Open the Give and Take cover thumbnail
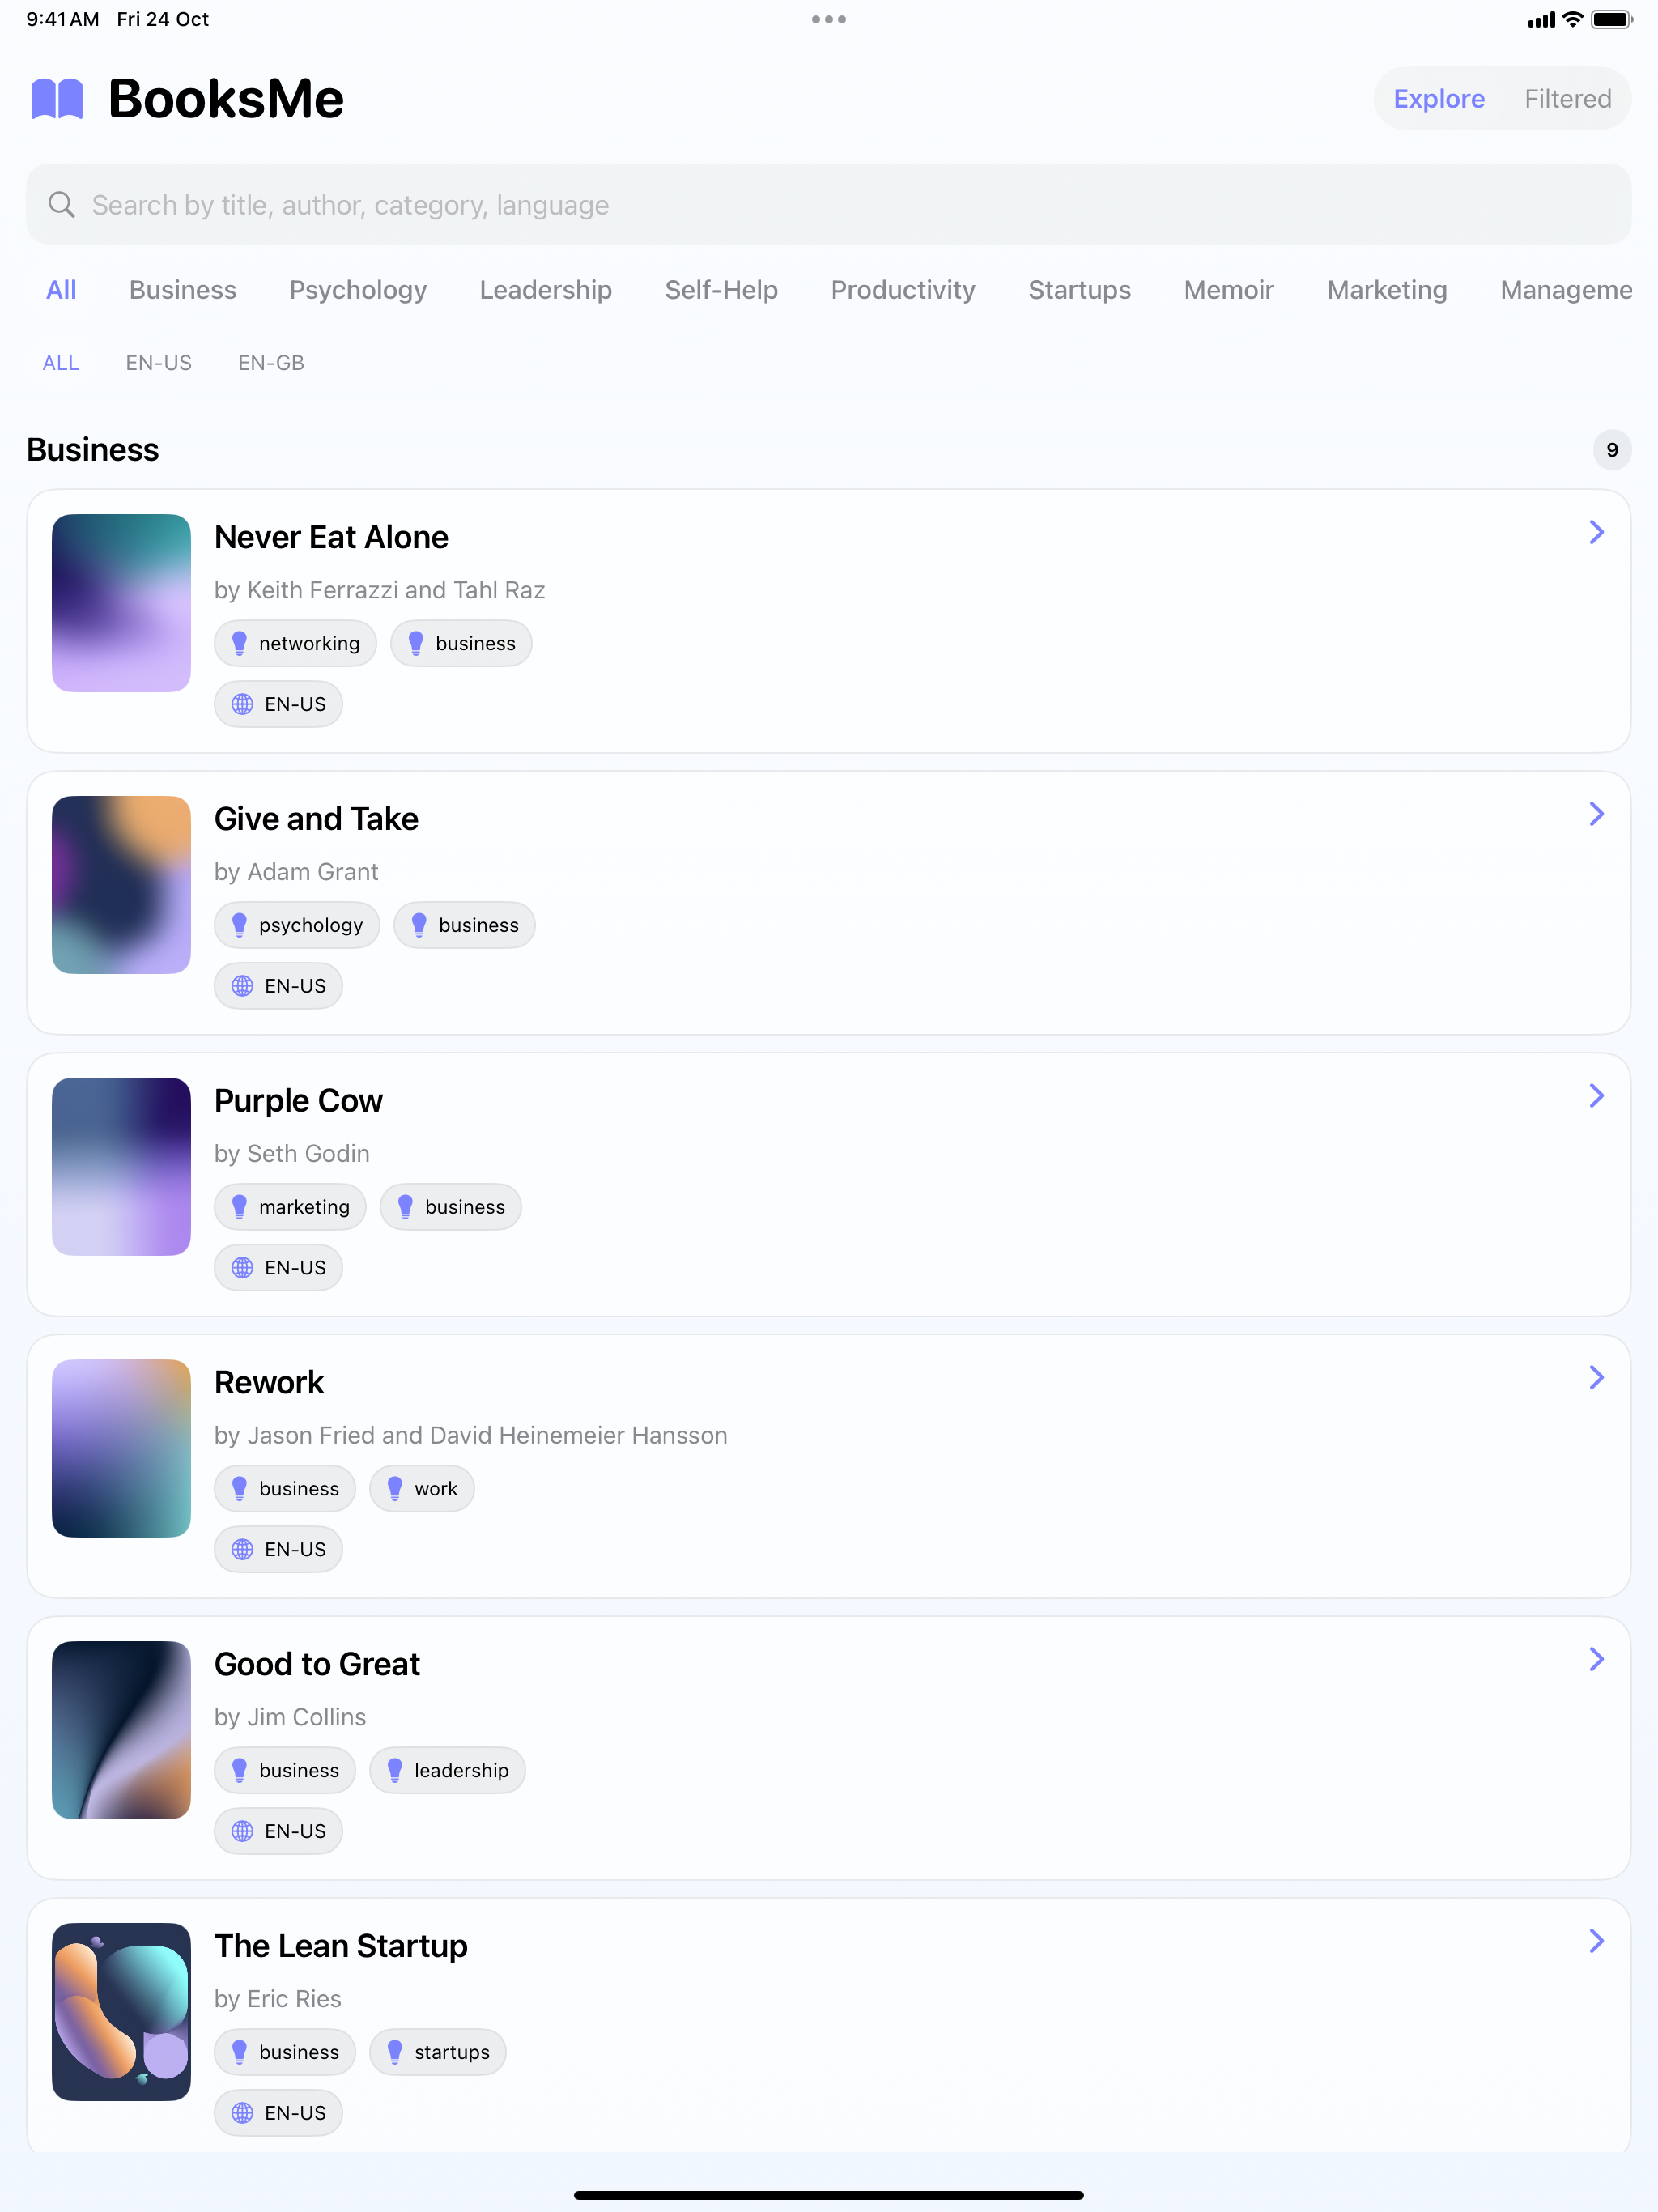This screenshot has height=2212, width=1658. (x=121, y=885)
